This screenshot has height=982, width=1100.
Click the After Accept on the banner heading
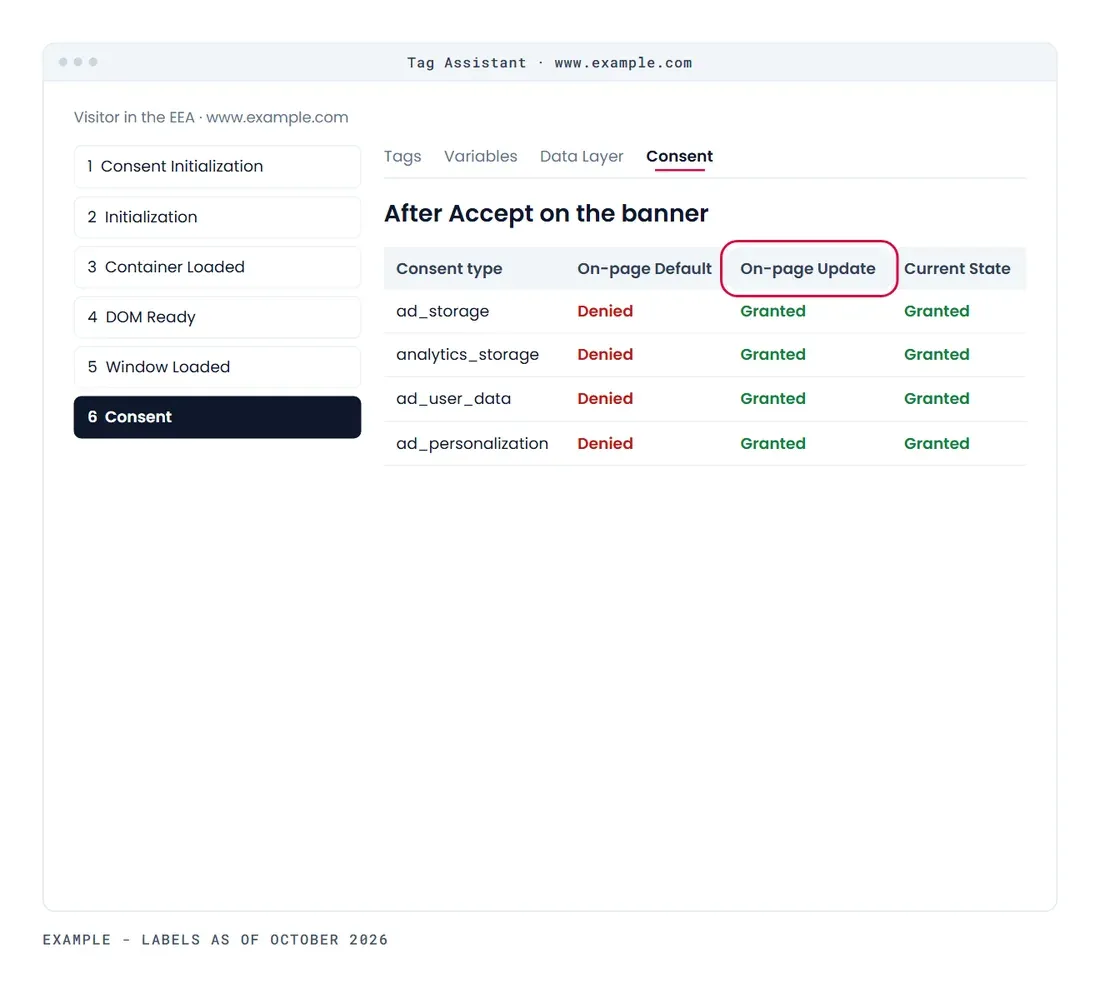[546, 213]
